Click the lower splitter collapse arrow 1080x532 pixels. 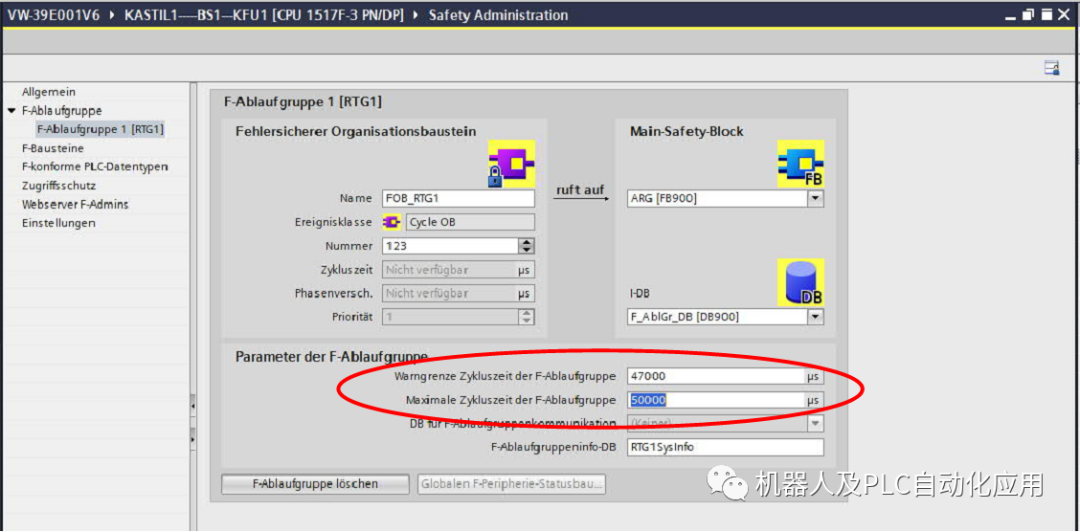tap(193, 438)
